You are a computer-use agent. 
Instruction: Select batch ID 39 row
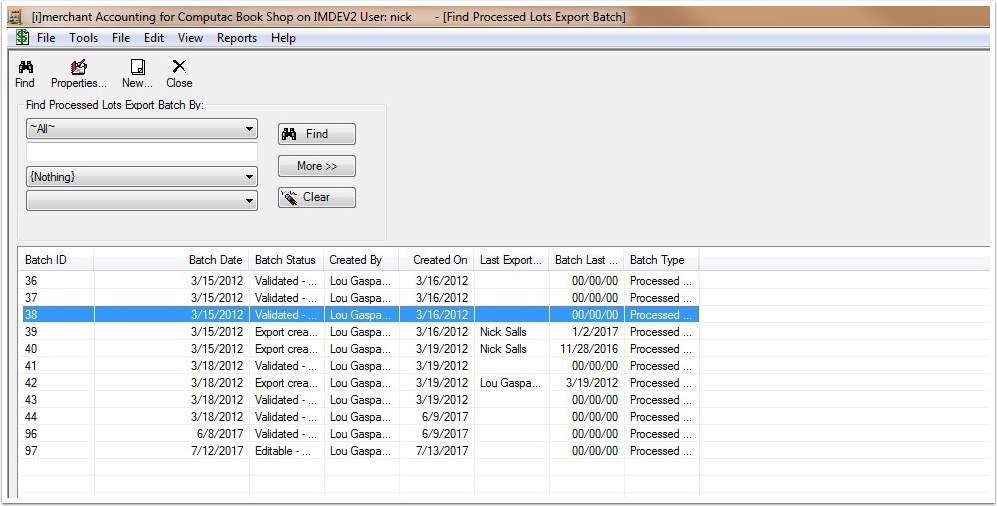360,332
